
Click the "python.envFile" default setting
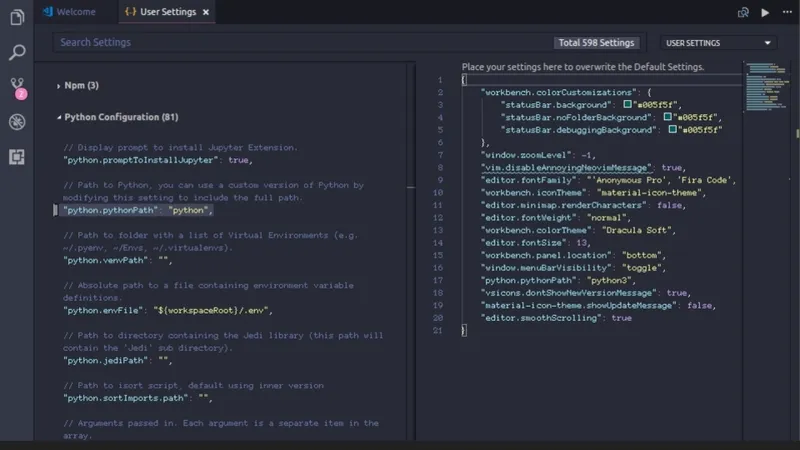[167, 310]
